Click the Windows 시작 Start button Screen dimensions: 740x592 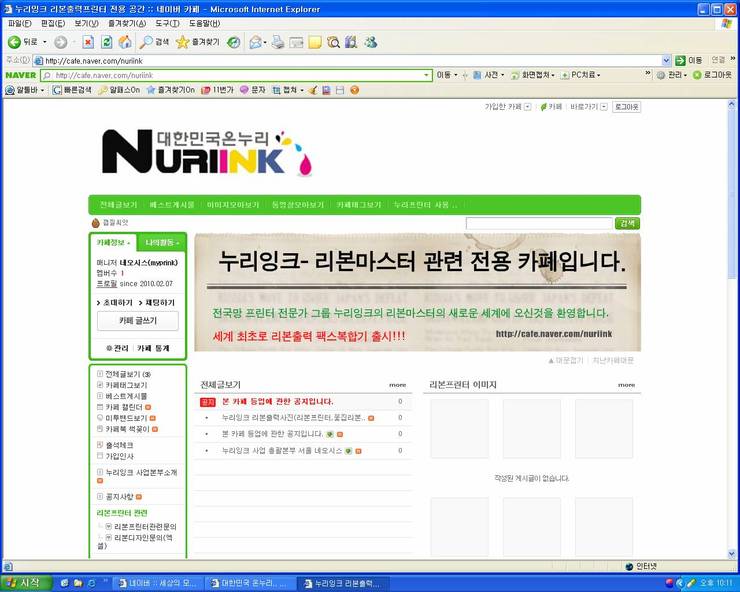point(24,582)
